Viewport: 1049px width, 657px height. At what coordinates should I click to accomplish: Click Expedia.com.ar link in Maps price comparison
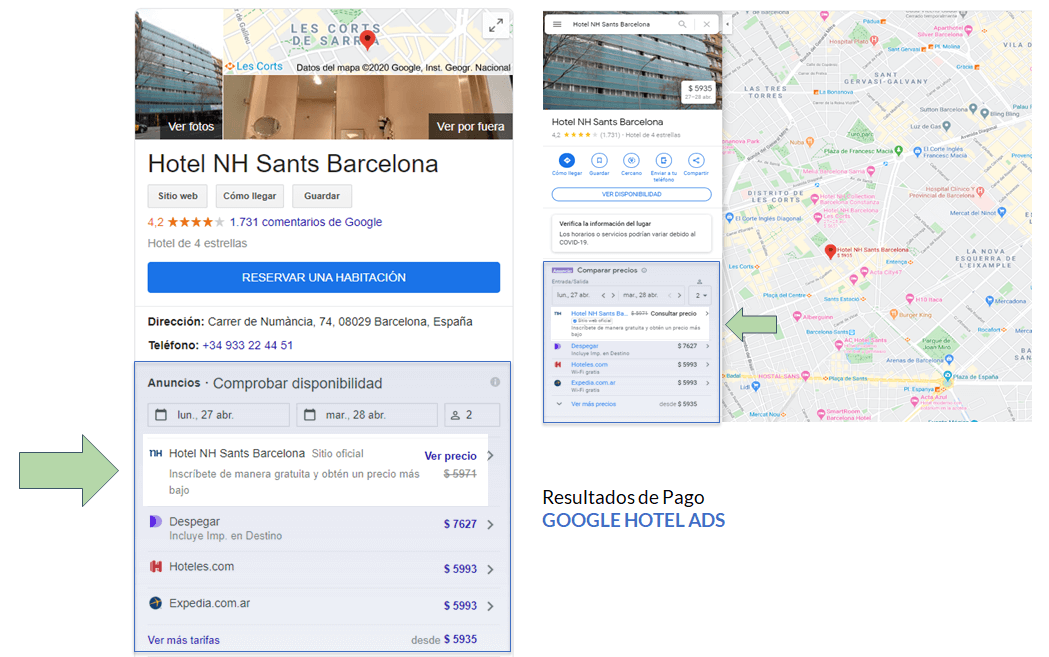593,383
